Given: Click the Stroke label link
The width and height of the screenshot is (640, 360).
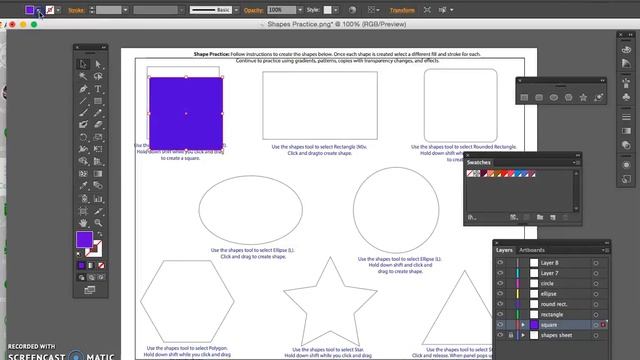Looking at the screenshot, I should [76, 10].
